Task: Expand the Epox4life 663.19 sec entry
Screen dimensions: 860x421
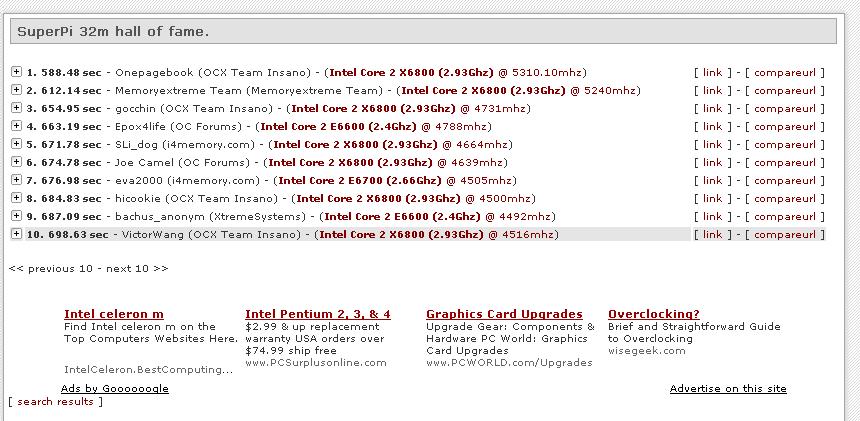Action: pyautogui.click(x=16, y=126)
